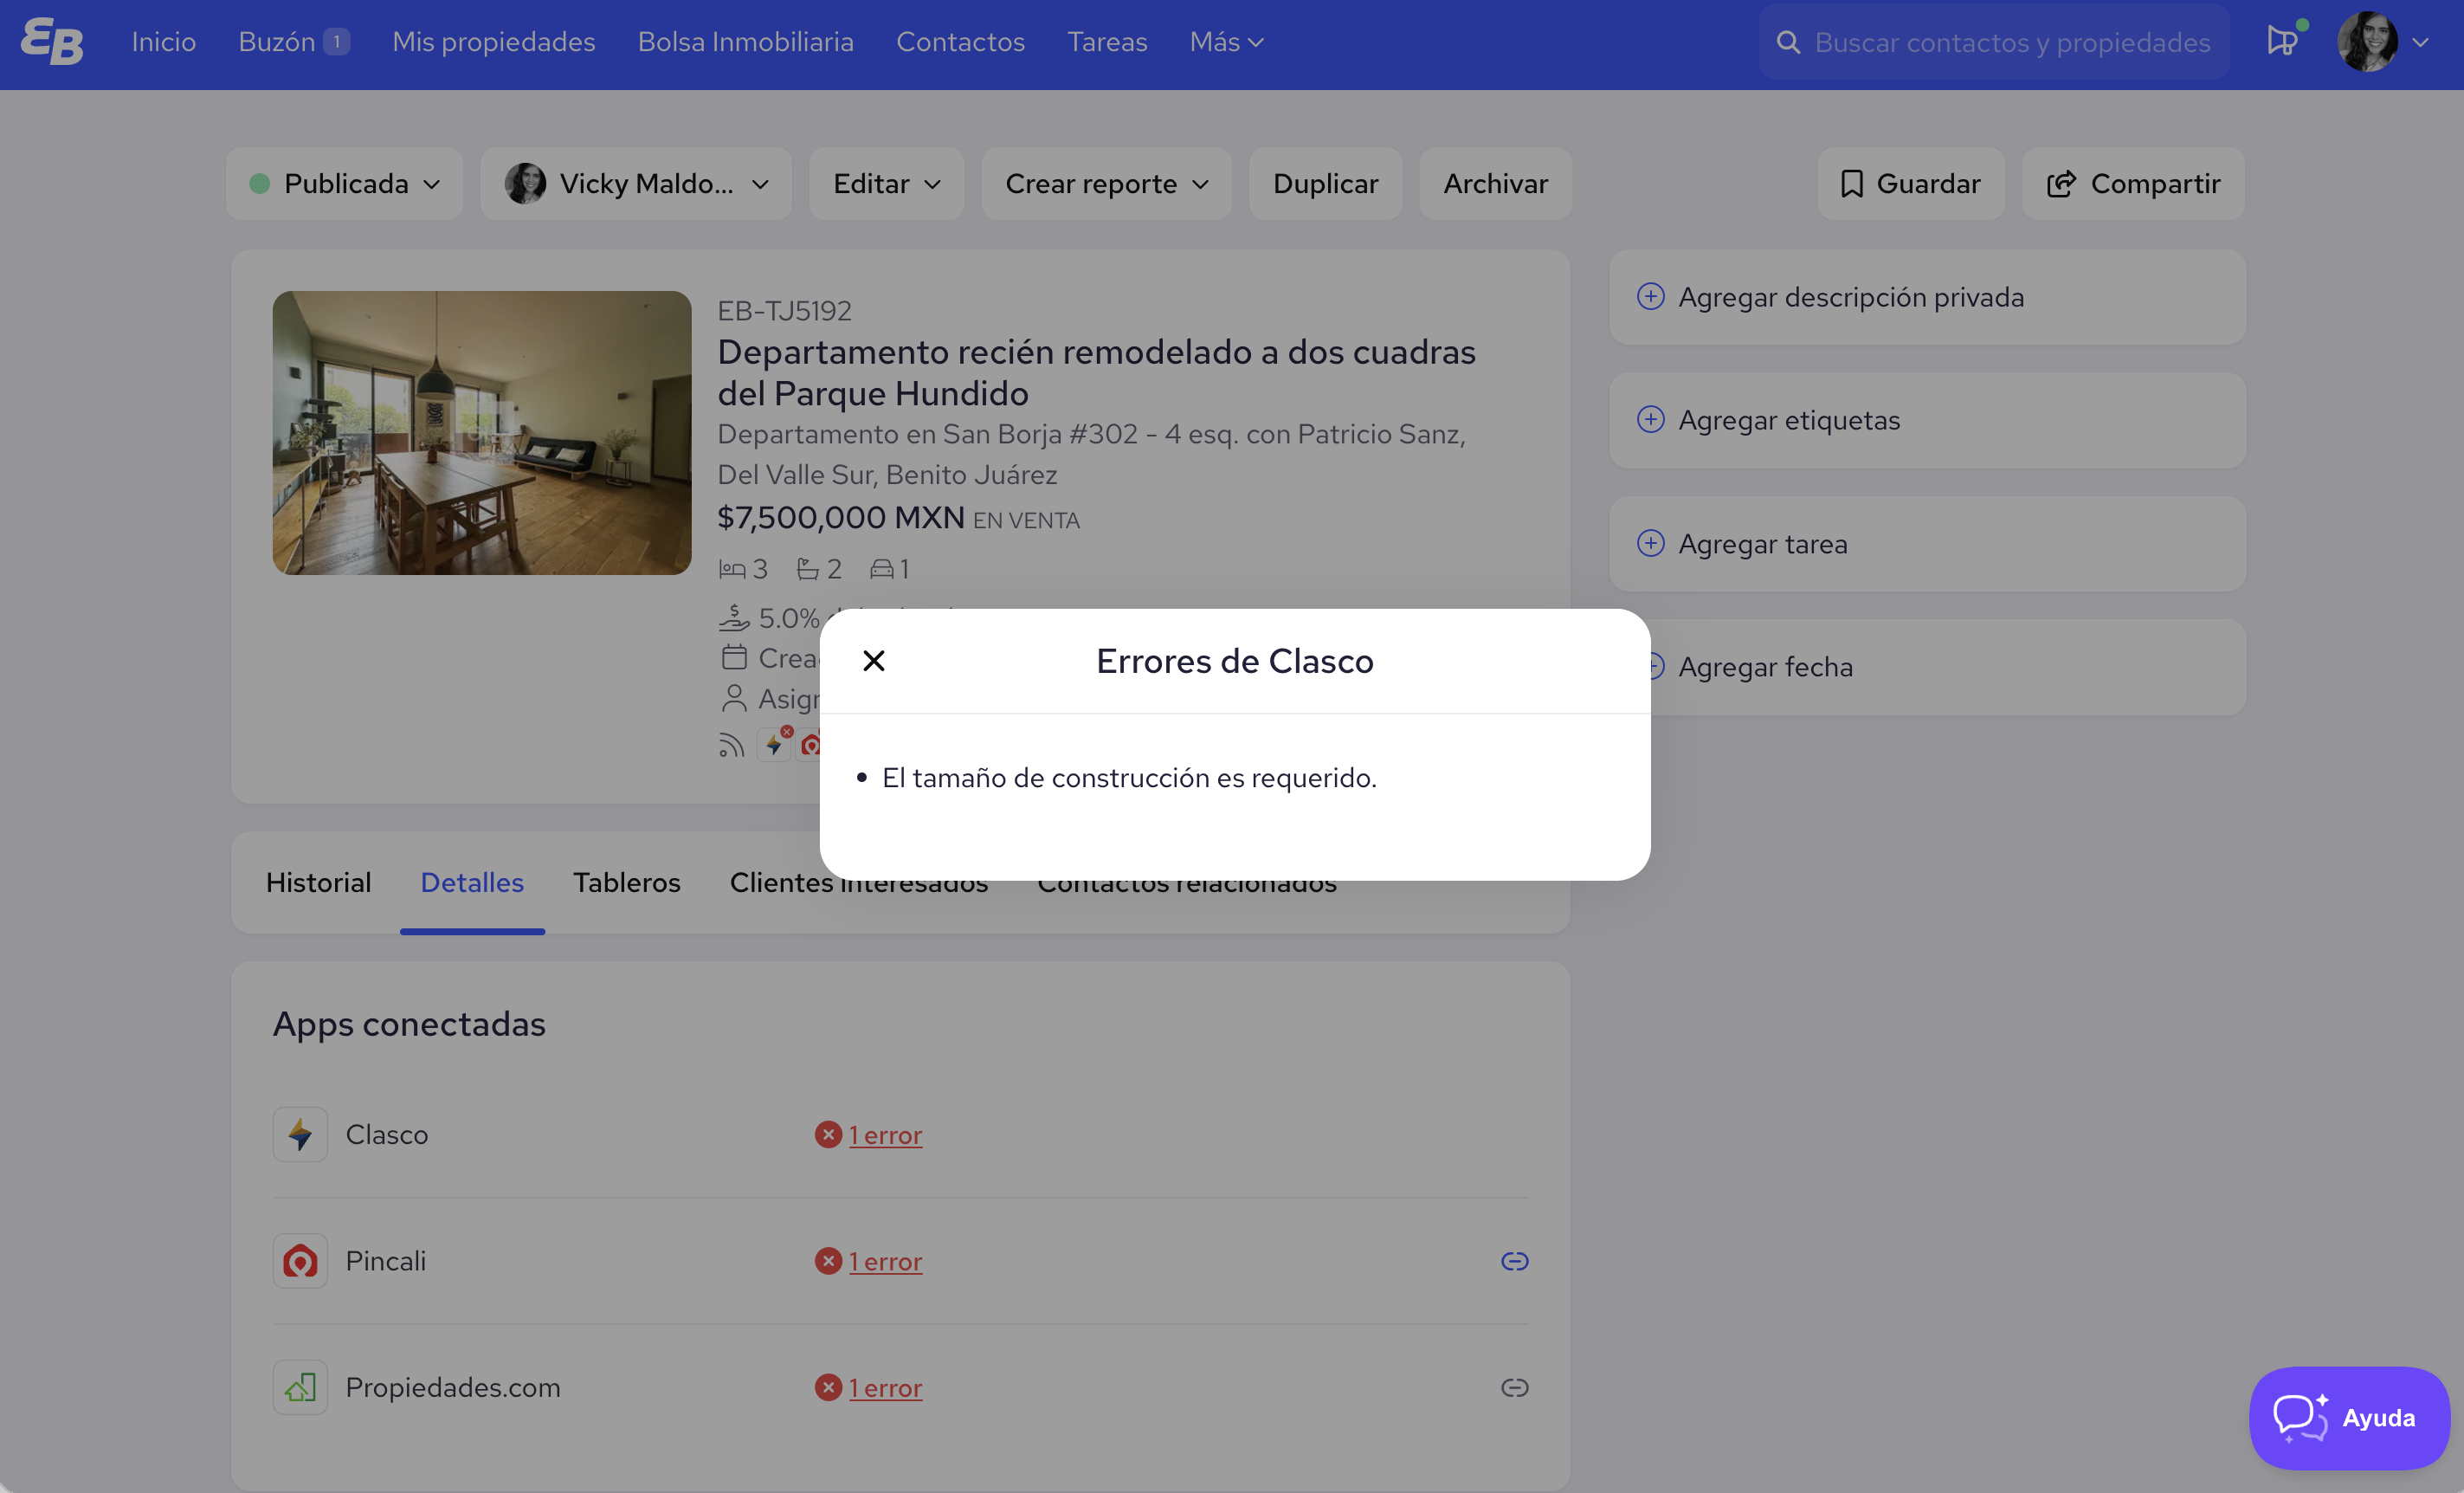Open the Pincali listing link icon

(x=1514, y=1261)
